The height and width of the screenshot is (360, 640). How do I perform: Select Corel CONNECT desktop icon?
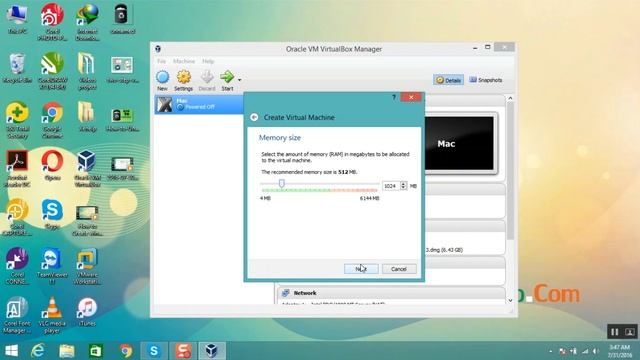pyautogui.click(x=17, y=266)
